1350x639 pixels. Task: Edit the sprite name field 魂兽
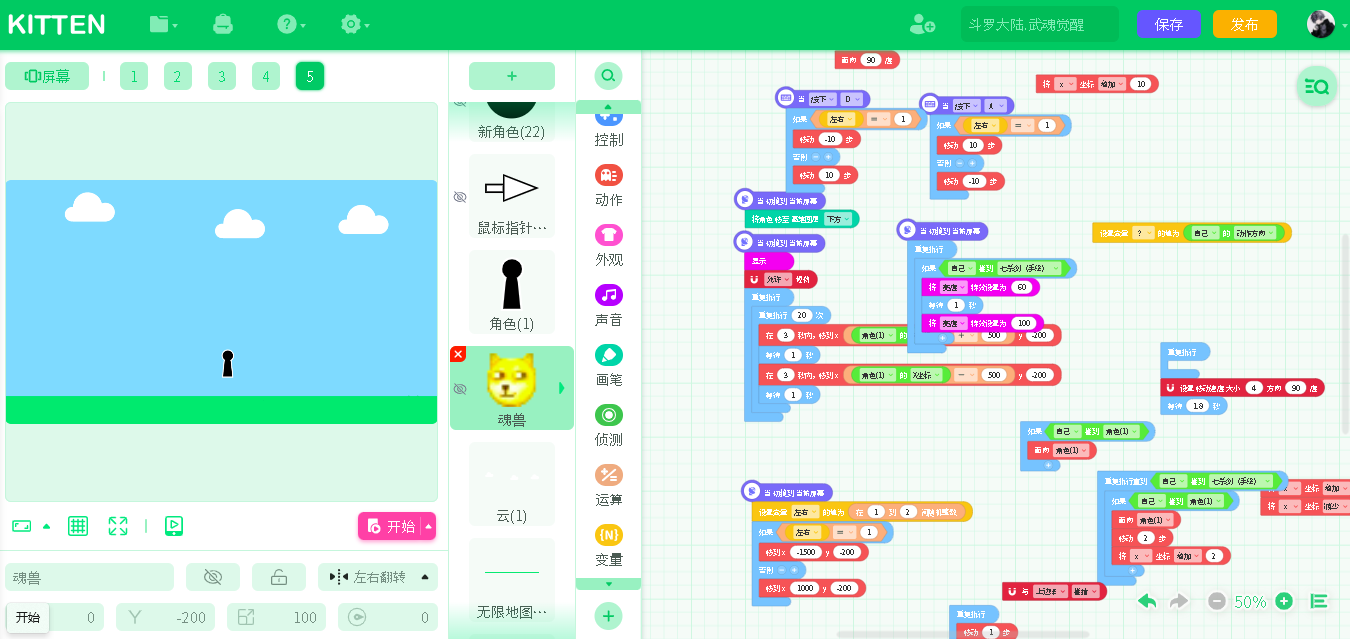coord(90,577)
